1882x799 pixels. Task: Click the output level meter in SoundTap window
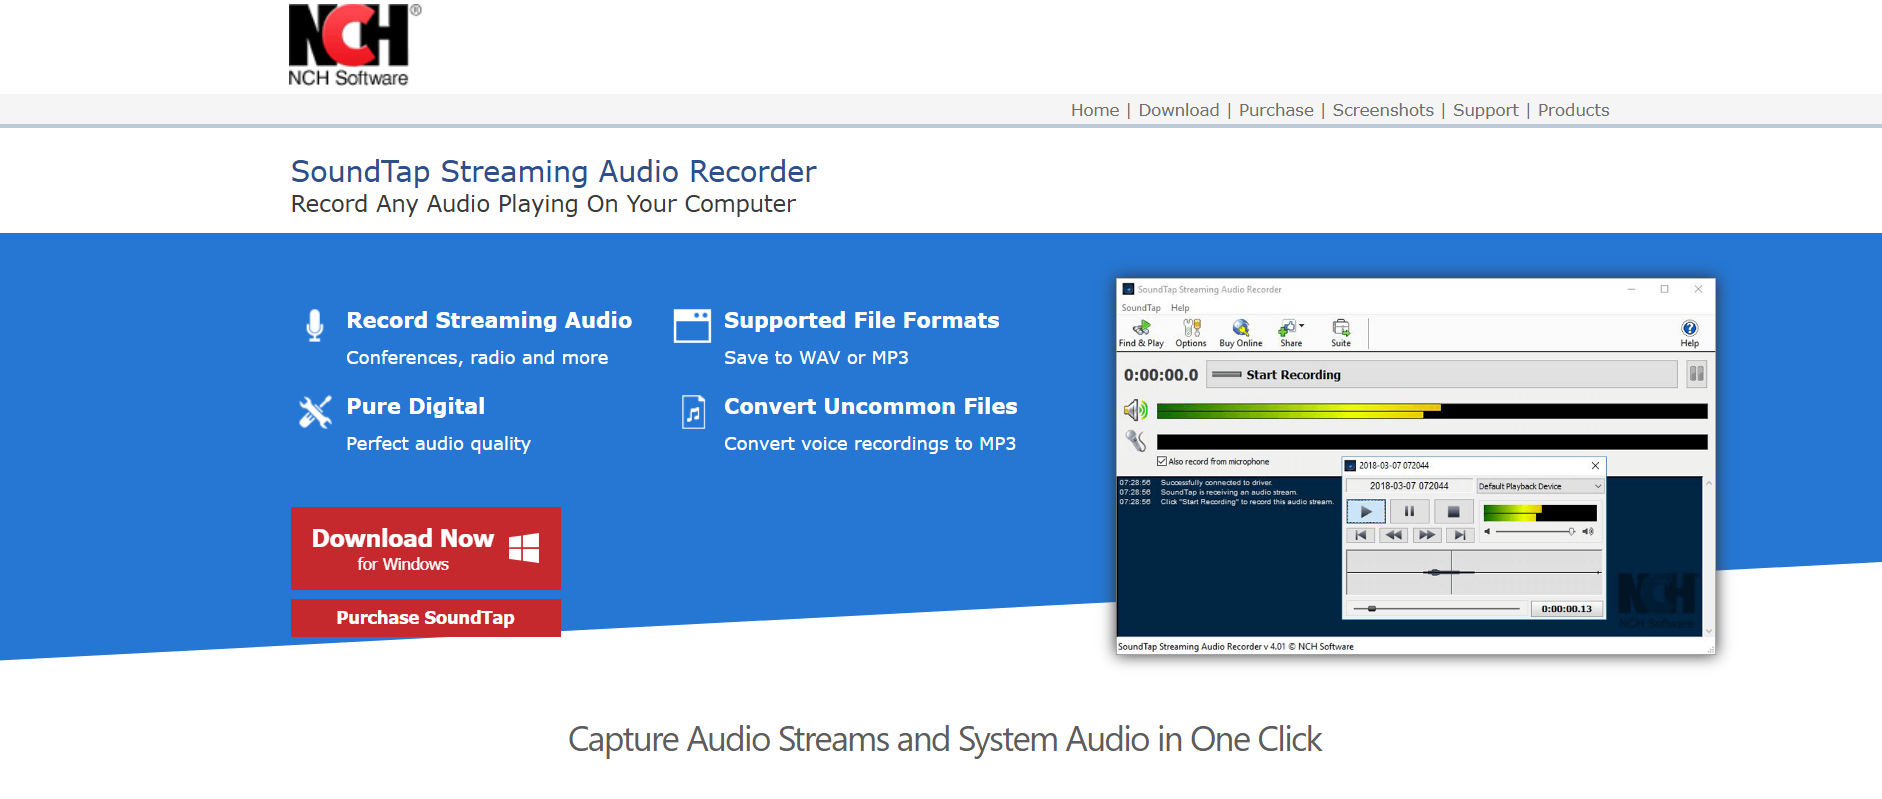point(1432,411)
